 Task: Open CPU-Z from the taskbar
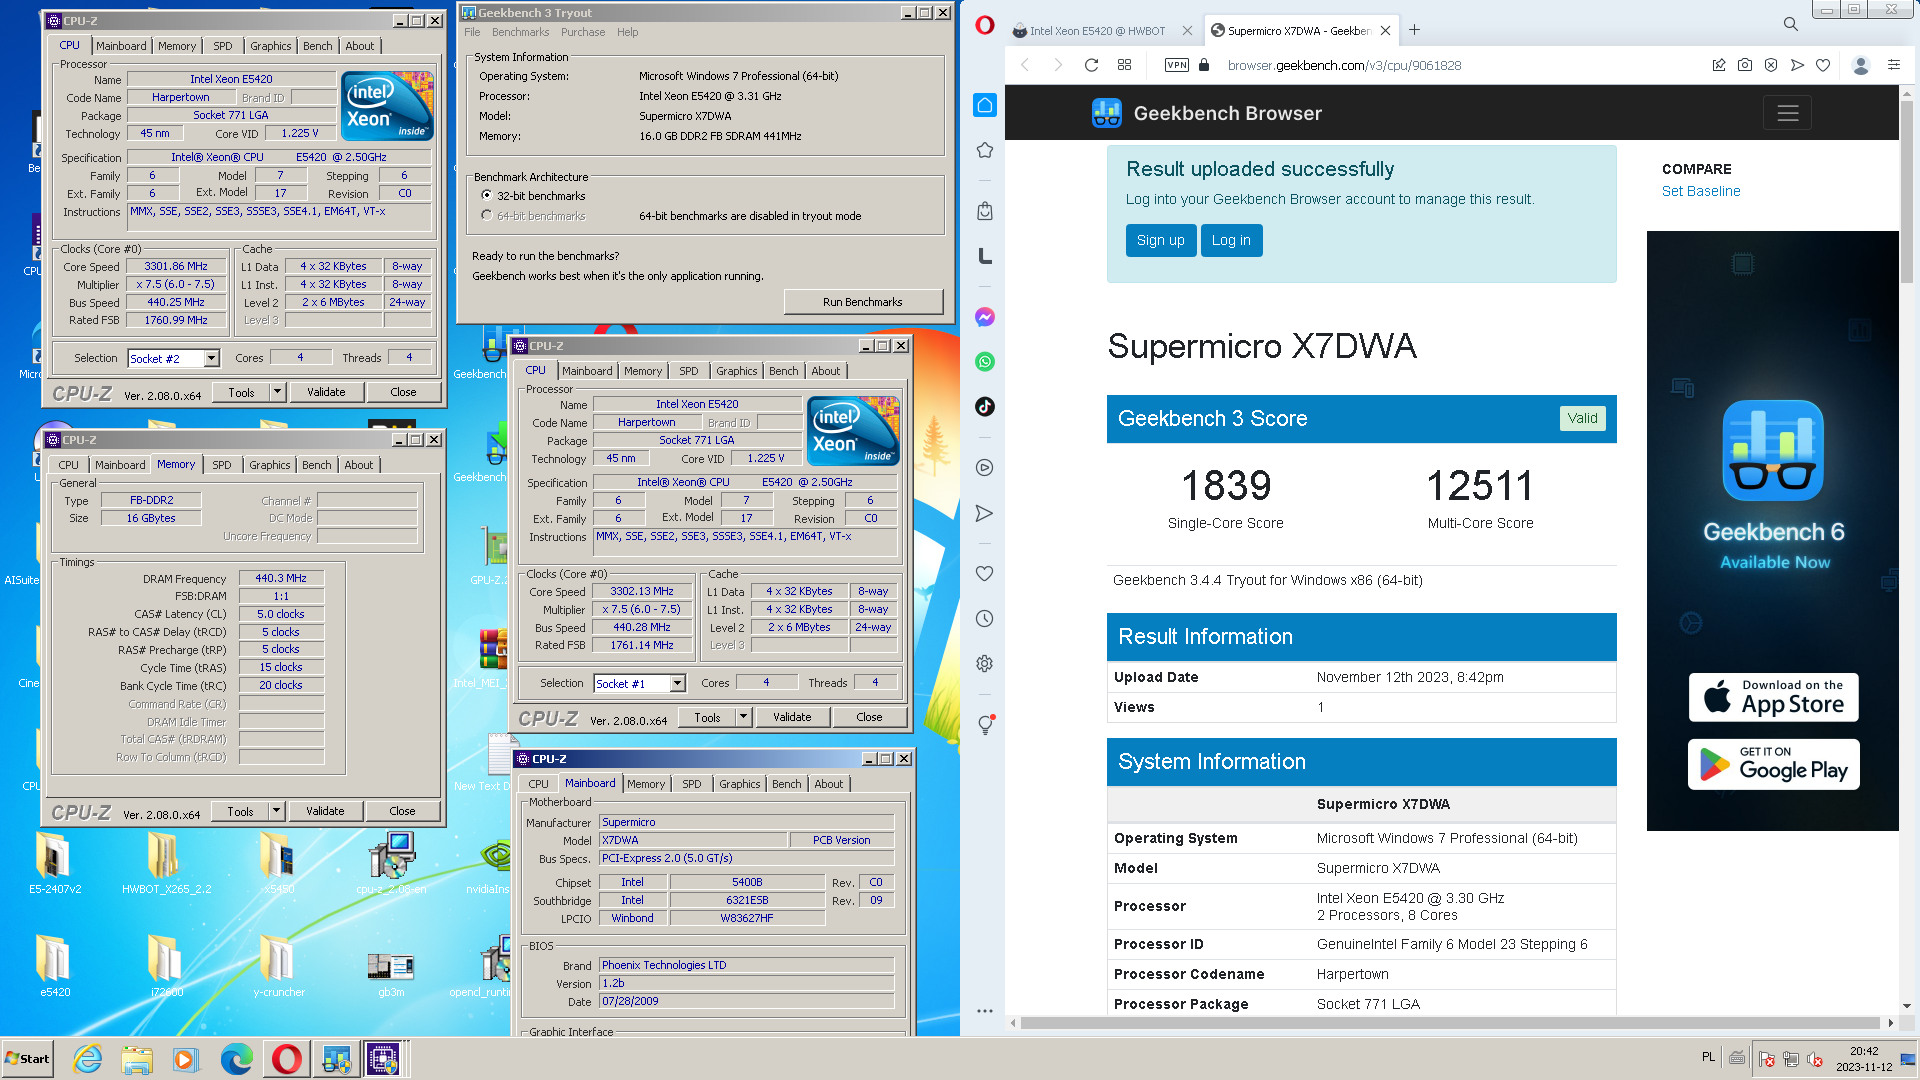point(383,1059)
